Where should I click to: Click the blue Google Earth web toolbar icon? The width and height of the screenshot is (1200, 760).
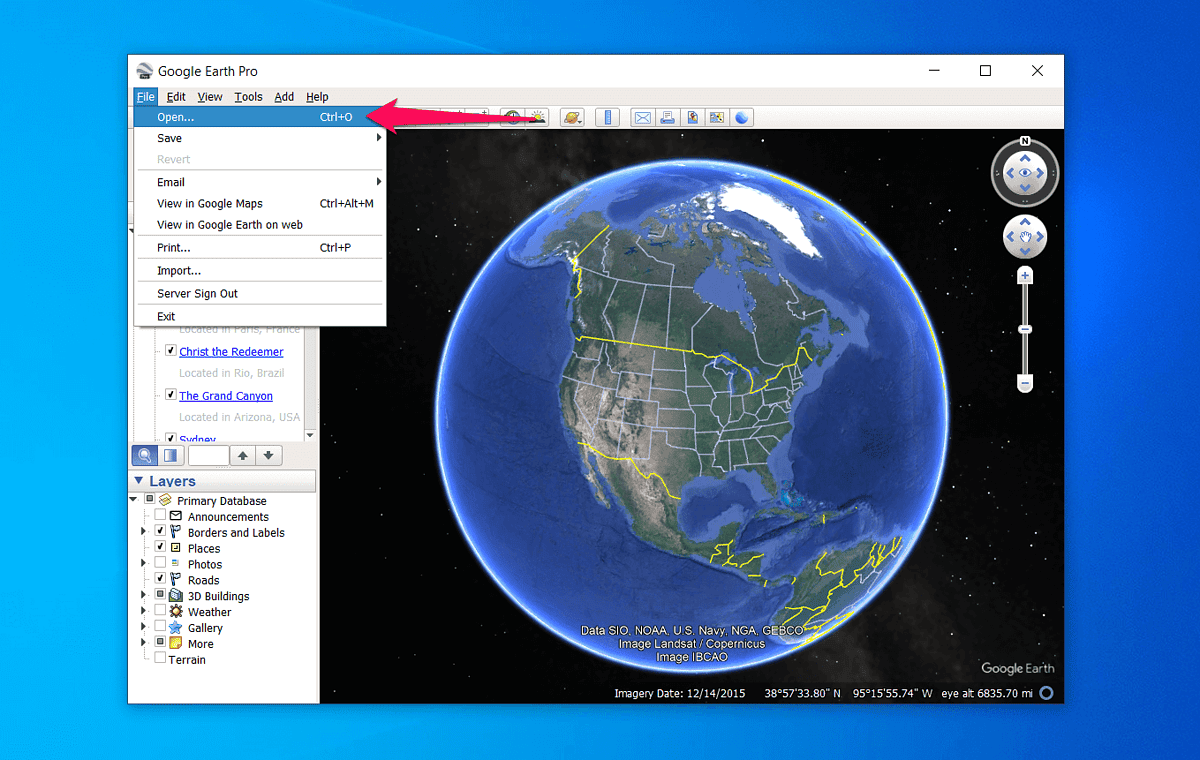point(742,118)
